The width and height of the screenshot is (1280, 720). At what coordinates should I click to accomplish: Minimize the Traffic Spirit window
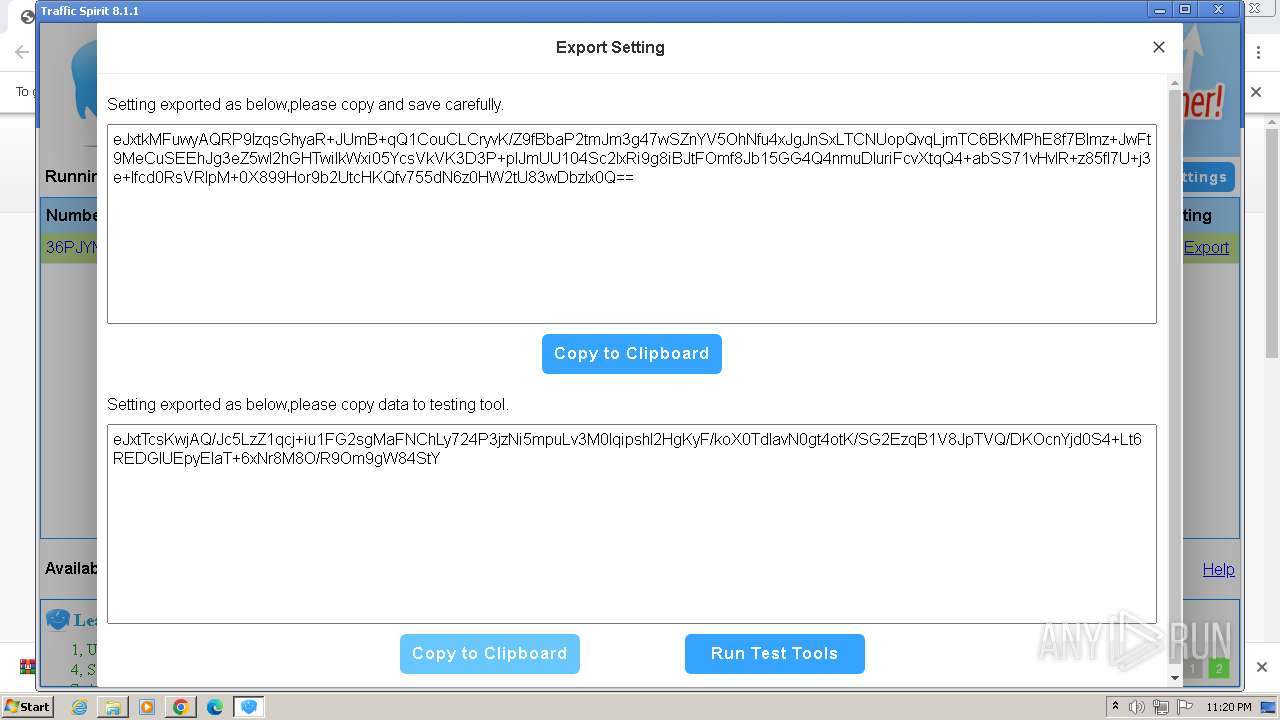click(x=1159, y=9)
